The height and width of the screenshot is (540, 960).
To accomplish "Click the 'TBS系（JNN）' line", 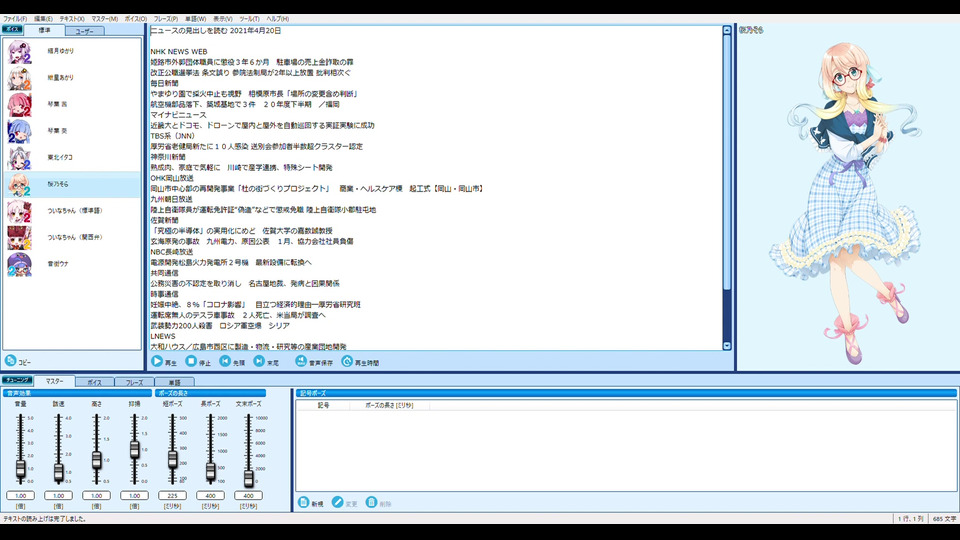I will [172, 136].
